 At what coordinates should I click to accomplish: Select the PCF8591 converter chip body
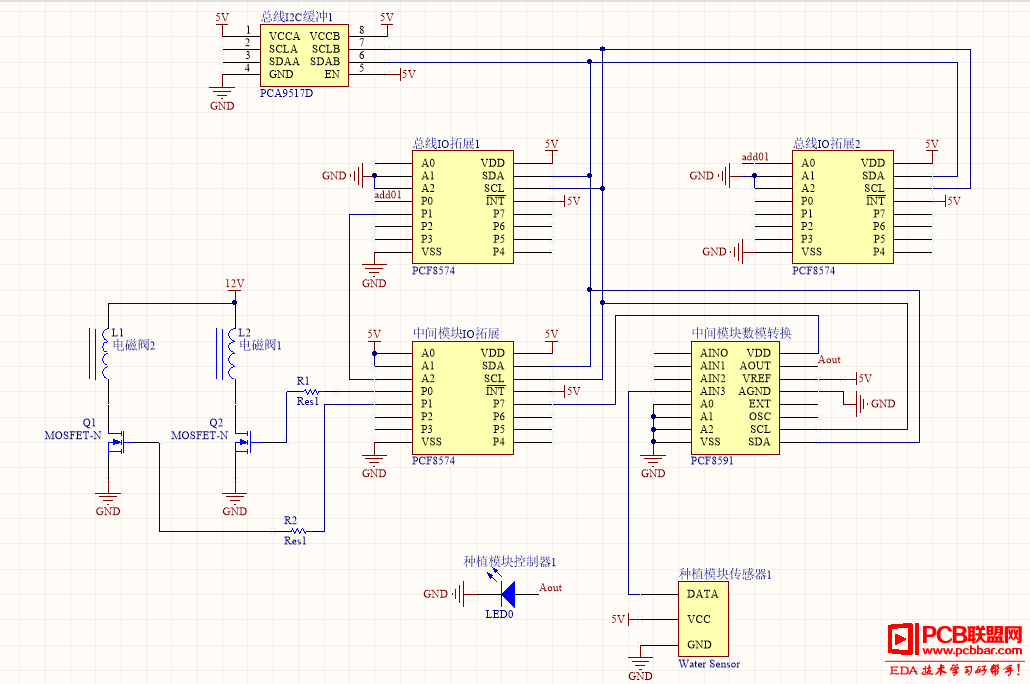(x=735, y=398)
